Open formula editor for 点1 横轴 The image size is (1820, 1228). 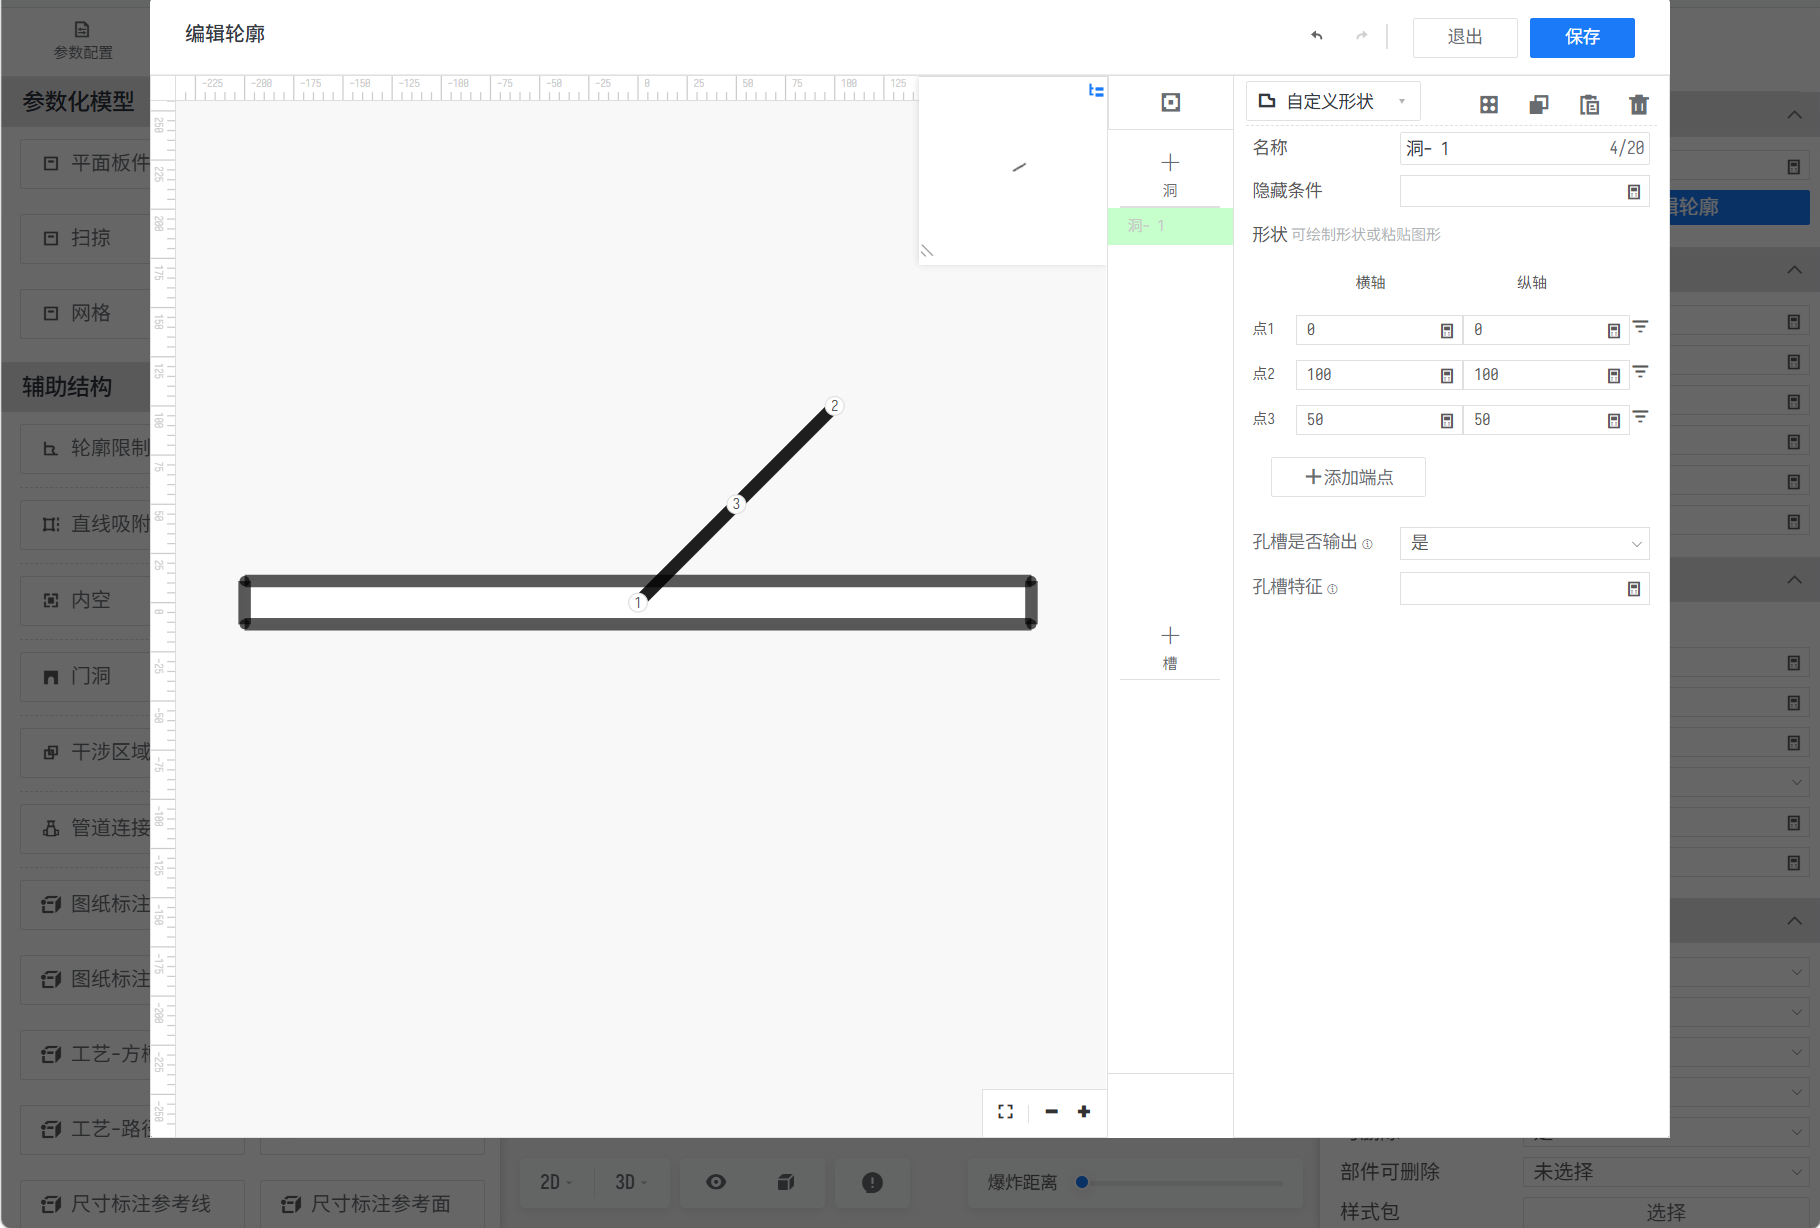pos(1447,330)
